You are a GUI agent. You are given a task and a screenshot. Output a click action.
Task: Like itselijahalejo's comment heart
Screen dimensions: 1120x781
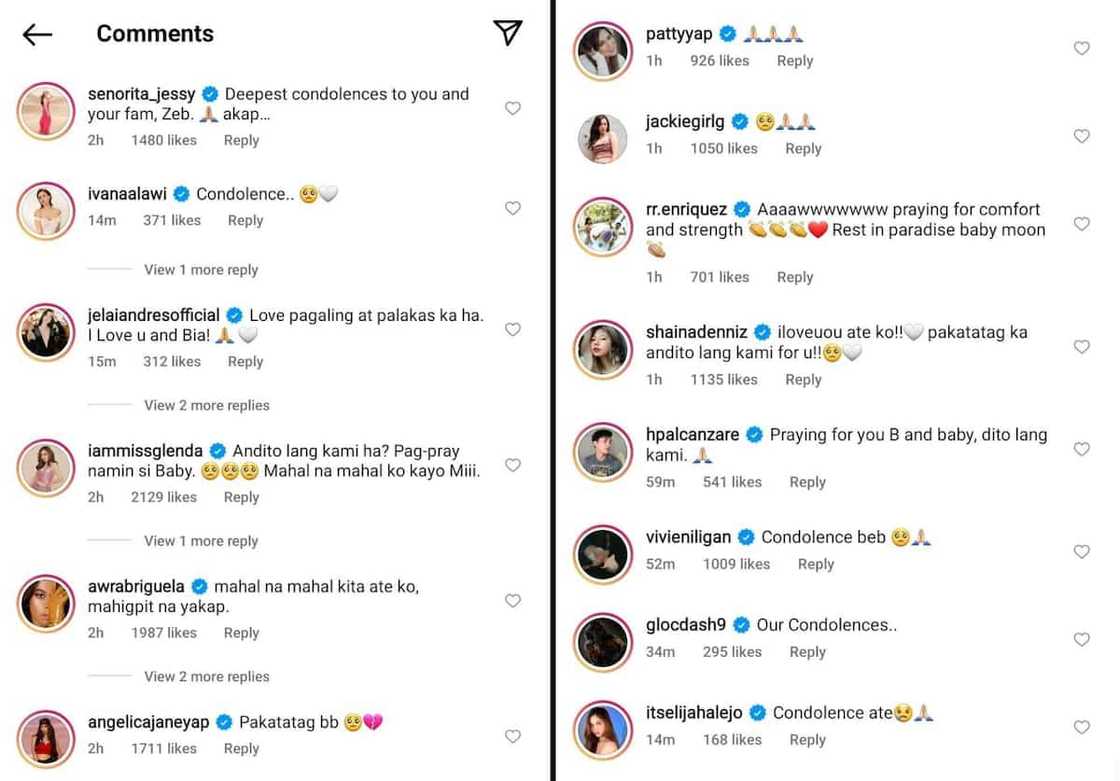coord(1081,727)
